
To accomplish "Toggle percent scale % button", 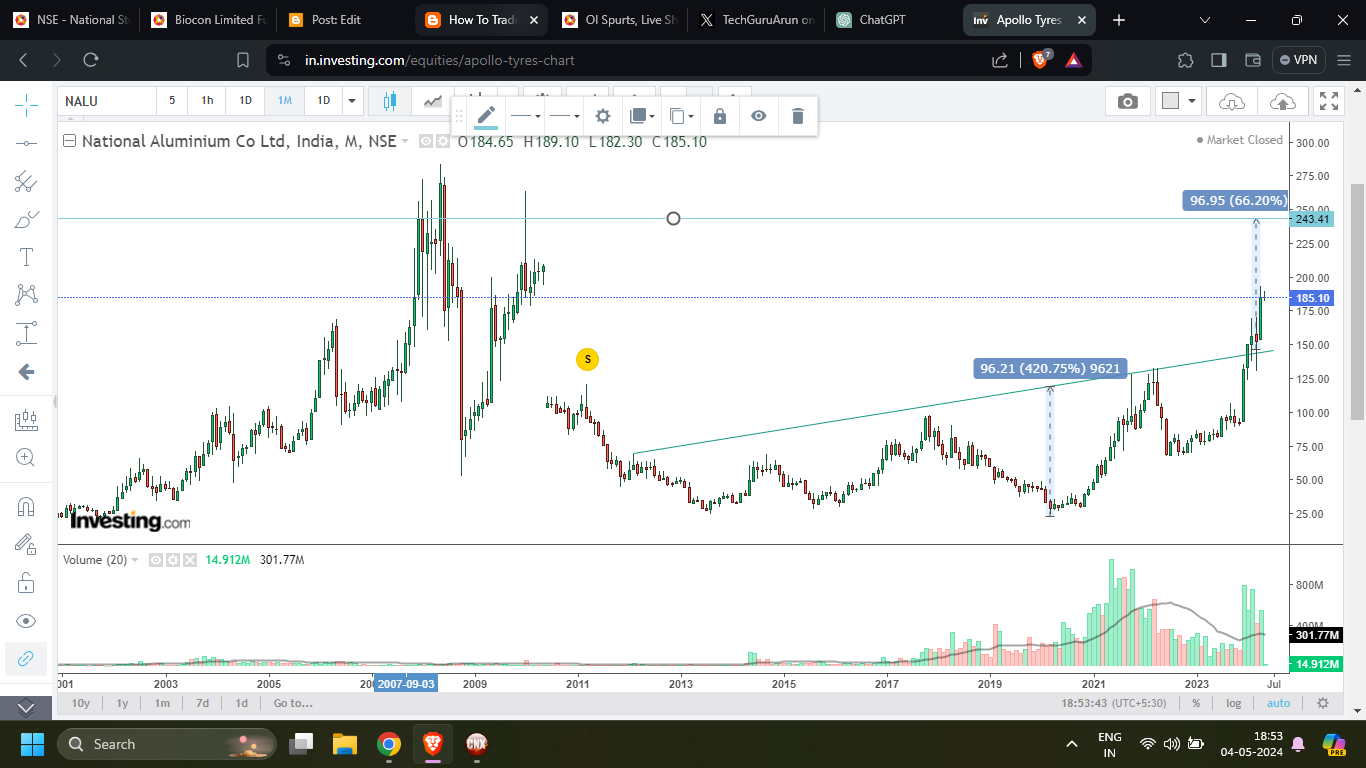I will tap(1196, 703).
